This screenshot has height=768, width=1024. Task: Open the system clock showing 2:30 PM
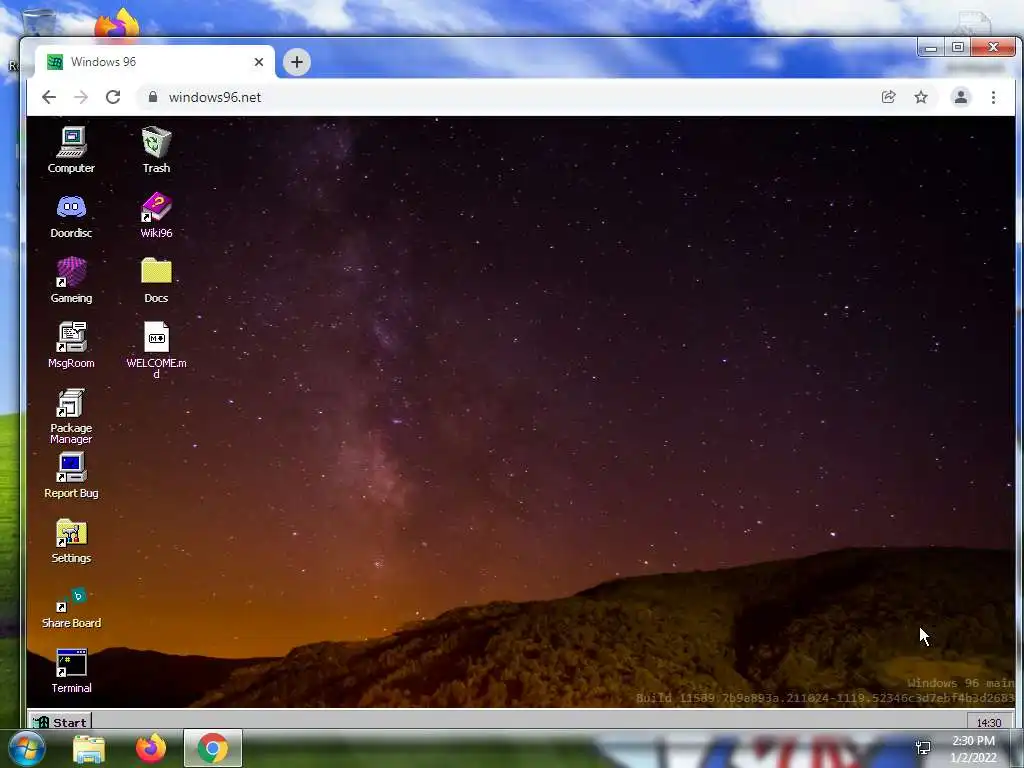(x=973, y=749)
